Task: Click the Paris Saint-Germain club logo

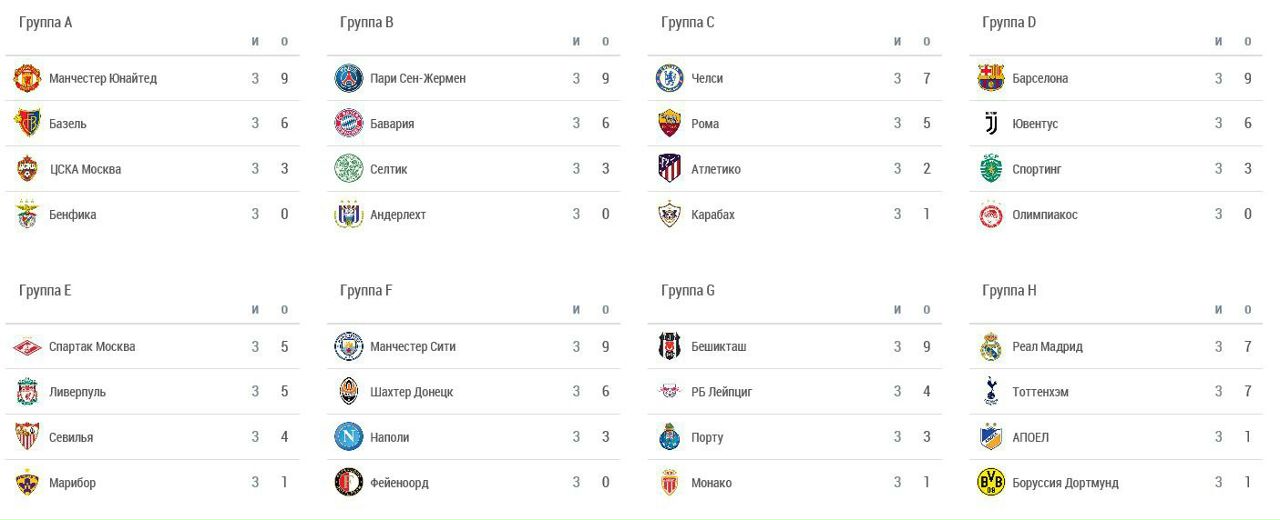Action: [348, 78]
